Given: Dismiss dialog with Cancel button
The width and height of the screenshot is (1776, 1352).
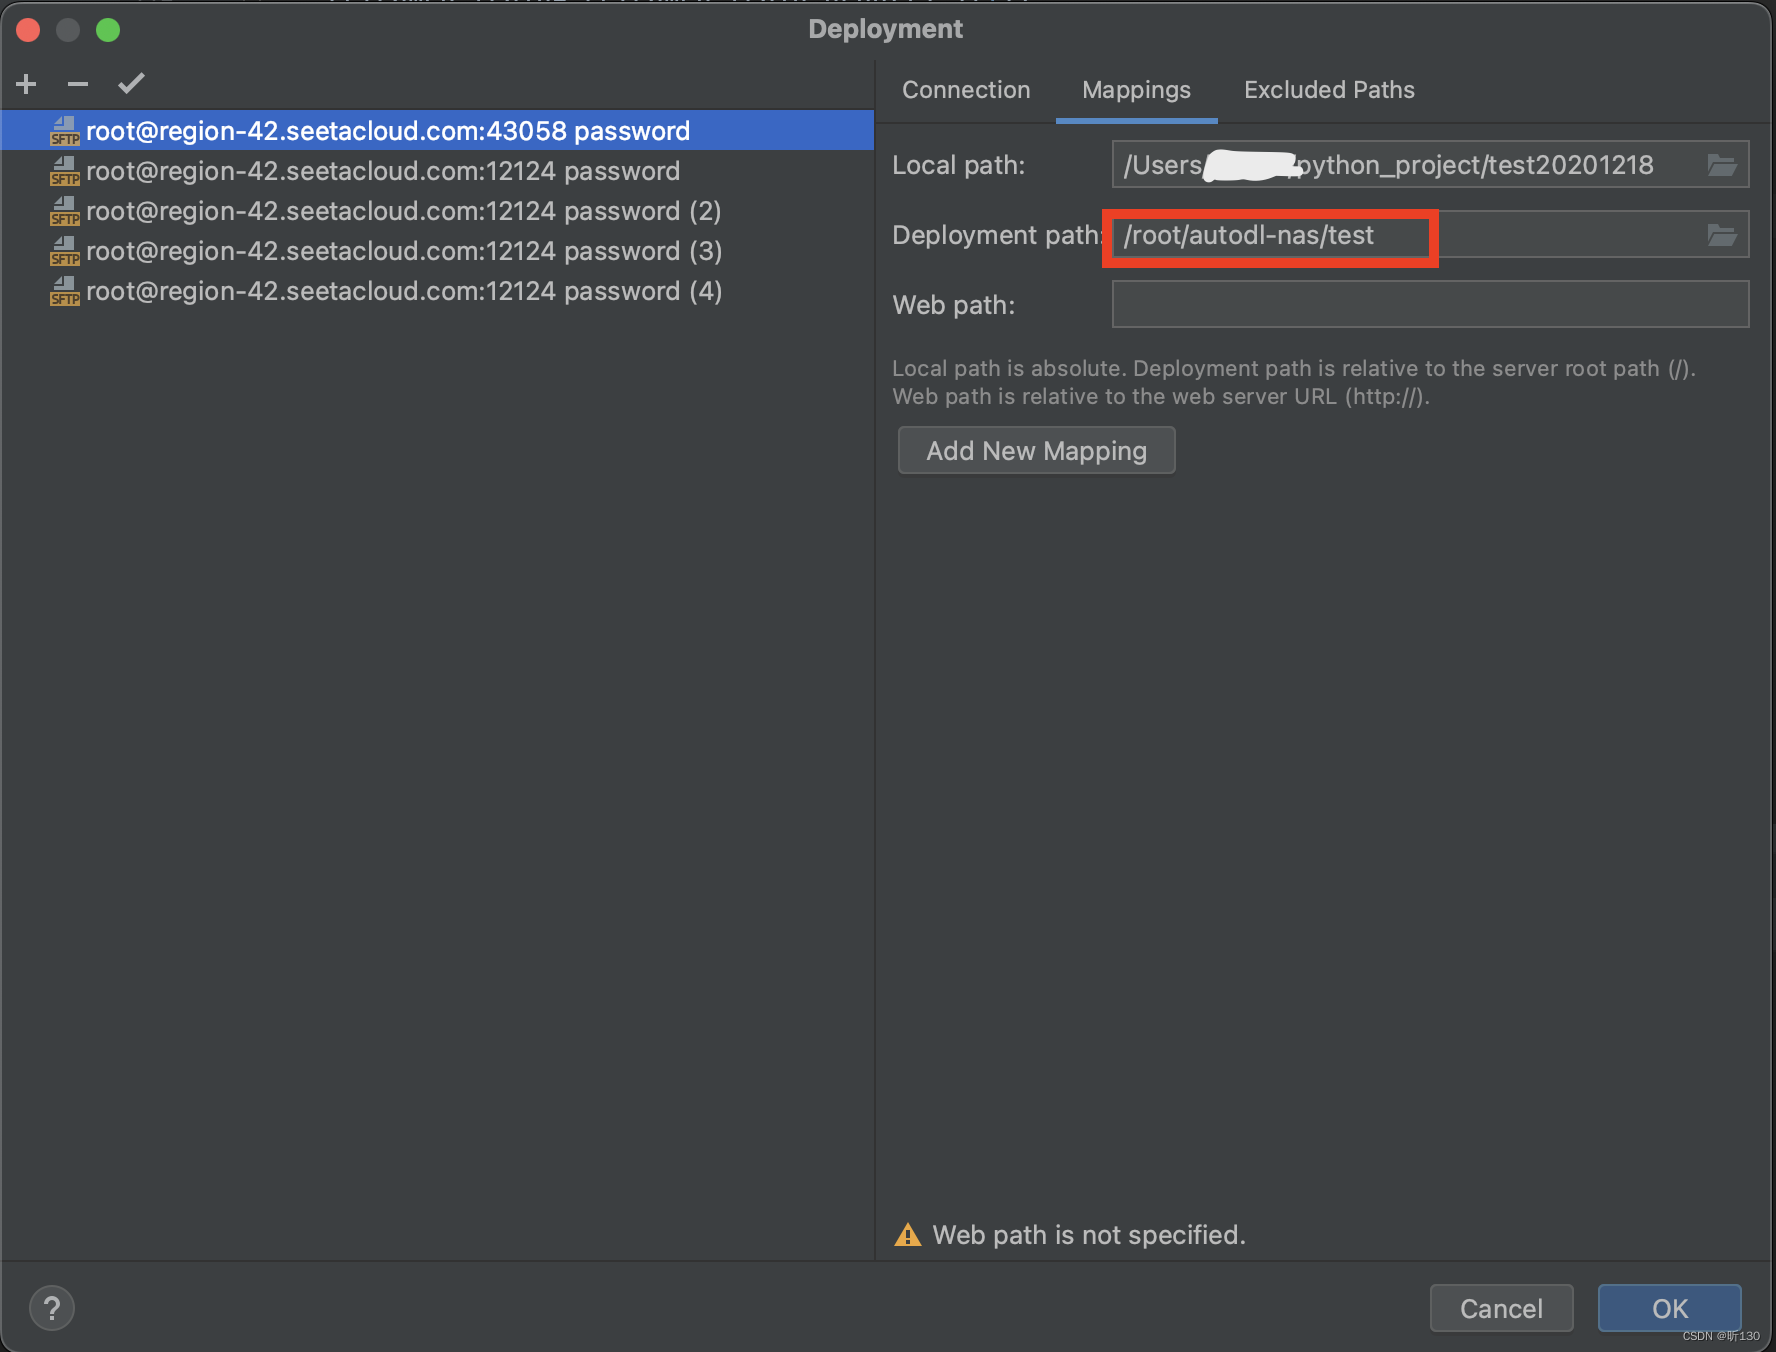Looking at the screenshot, I should coord(1501,1307).
